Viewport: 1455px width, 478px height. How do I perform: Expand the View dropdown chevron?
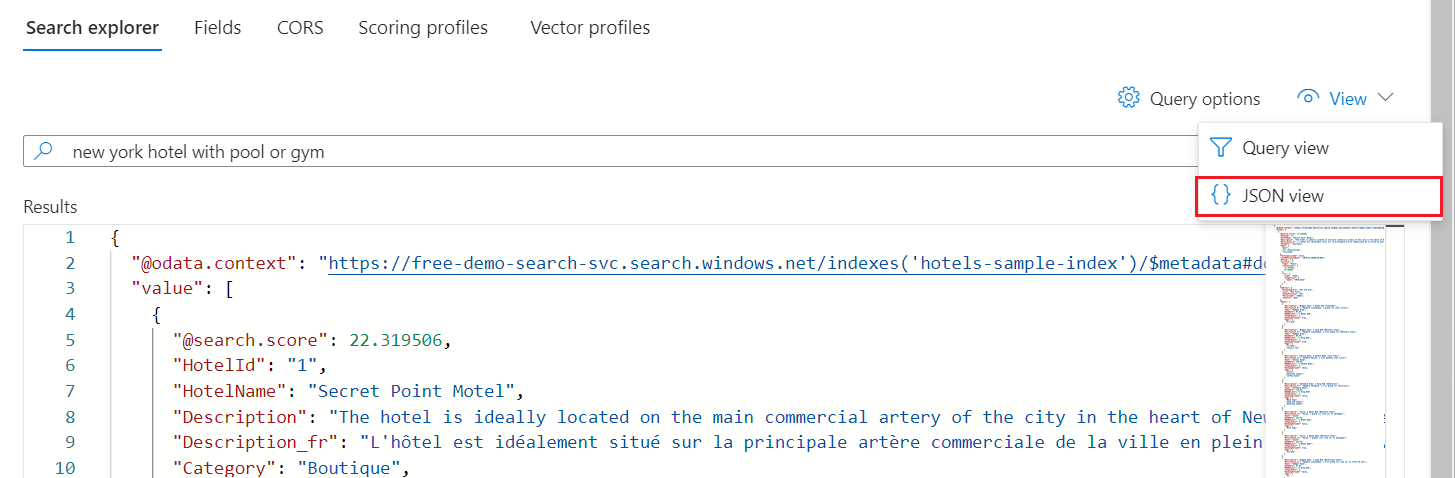(x=1385, y=98)
